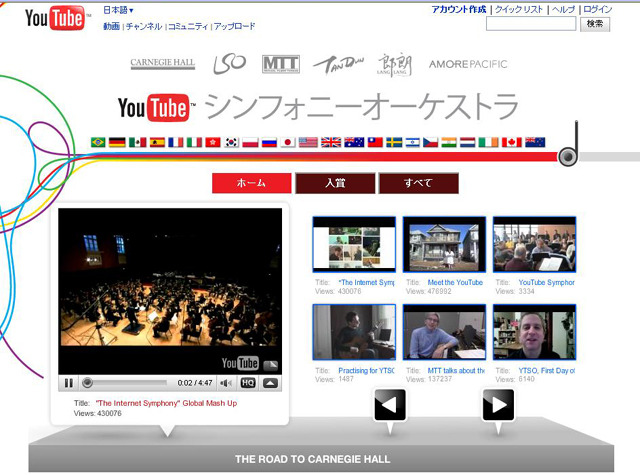Open 'Meet the YouTube' video thumbnail
Image resolution: width=640 pixels, height=475 pixels.
[x=444, y=244]
